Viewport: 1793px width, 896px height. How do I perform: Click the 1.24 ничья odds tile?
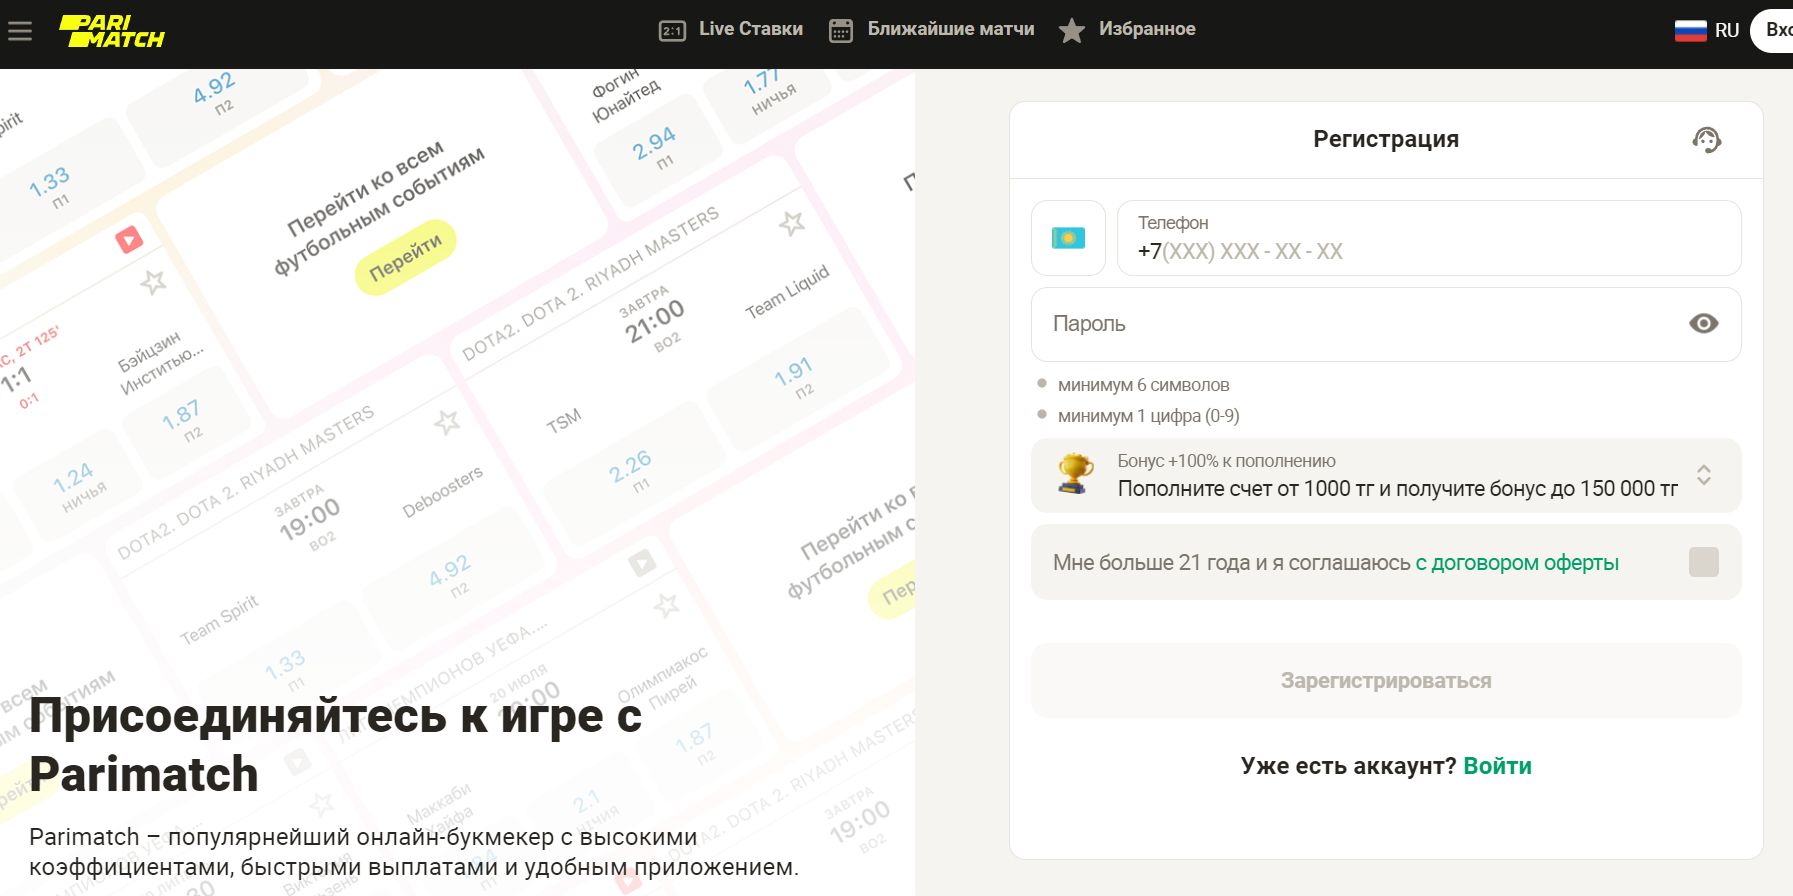[77, 486]
